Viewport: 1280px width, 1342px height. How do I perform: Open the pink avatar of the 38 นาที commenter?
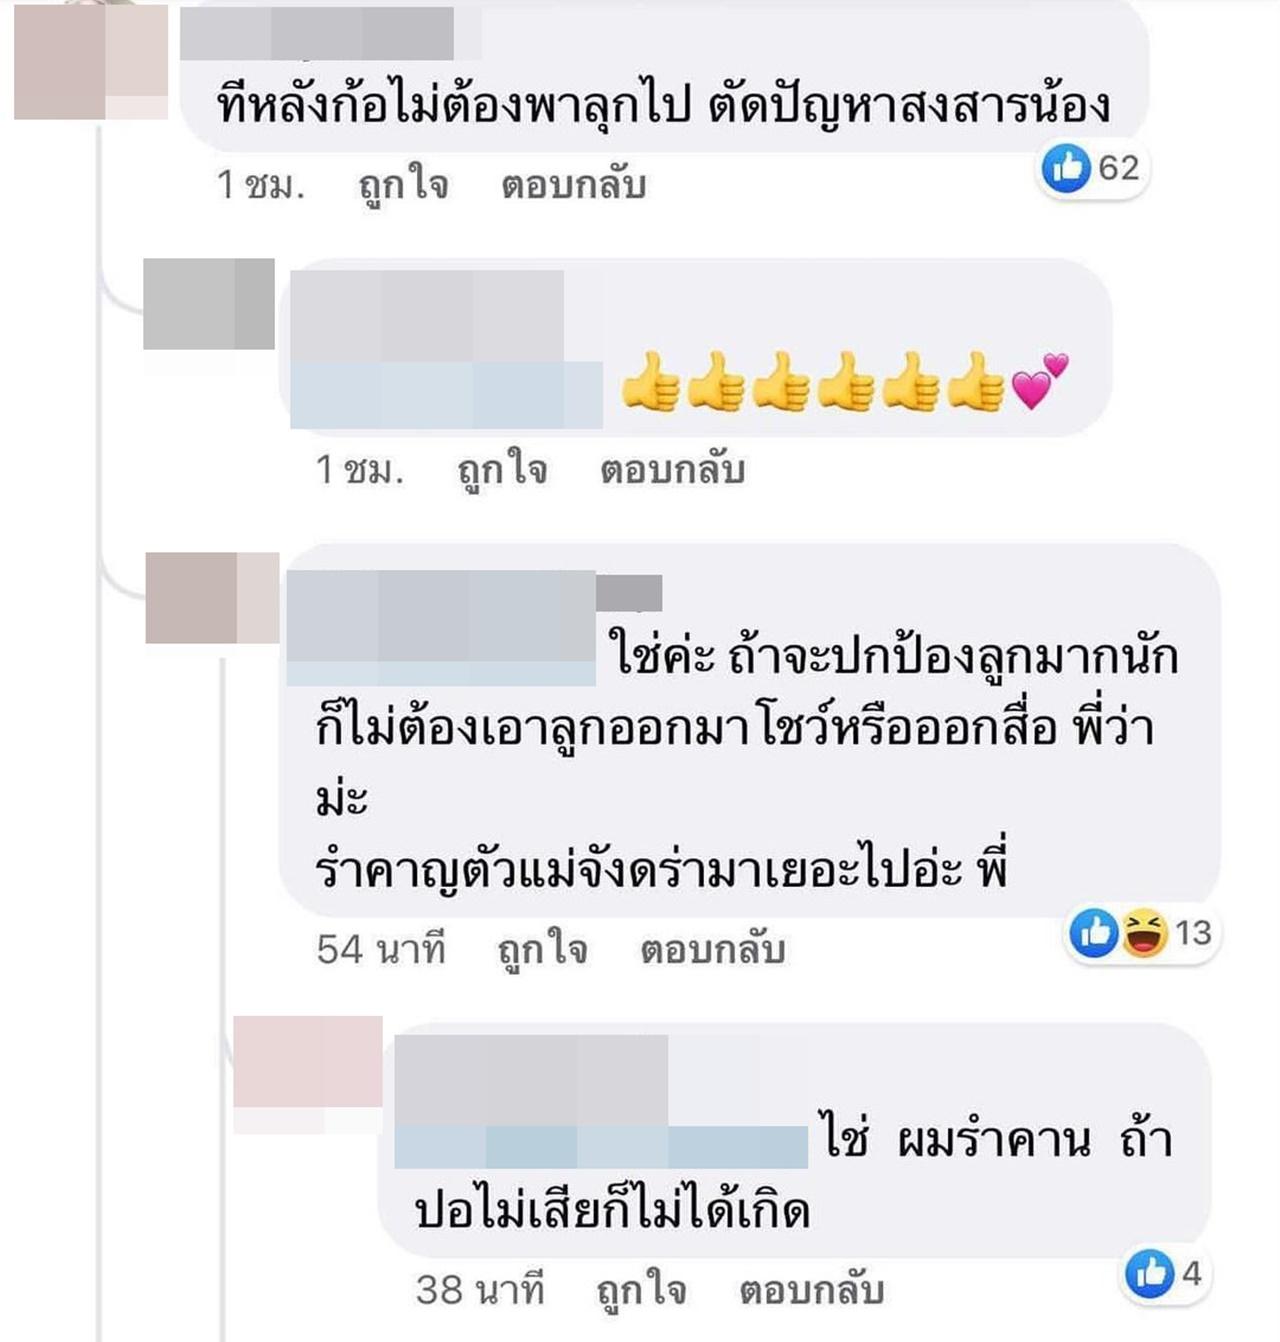(308, 1061)
